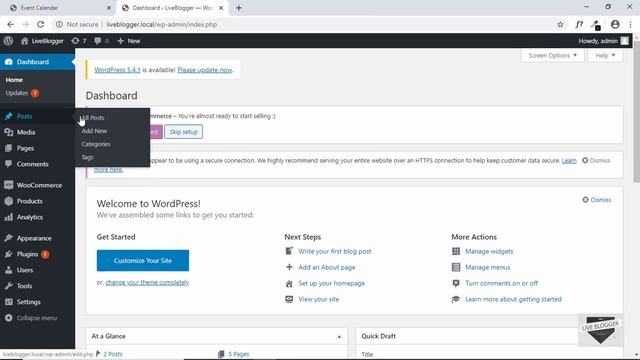Close the Dashboard LiveBlogger tab
This screenshot has width=640, height=360.
coord(221,8)
